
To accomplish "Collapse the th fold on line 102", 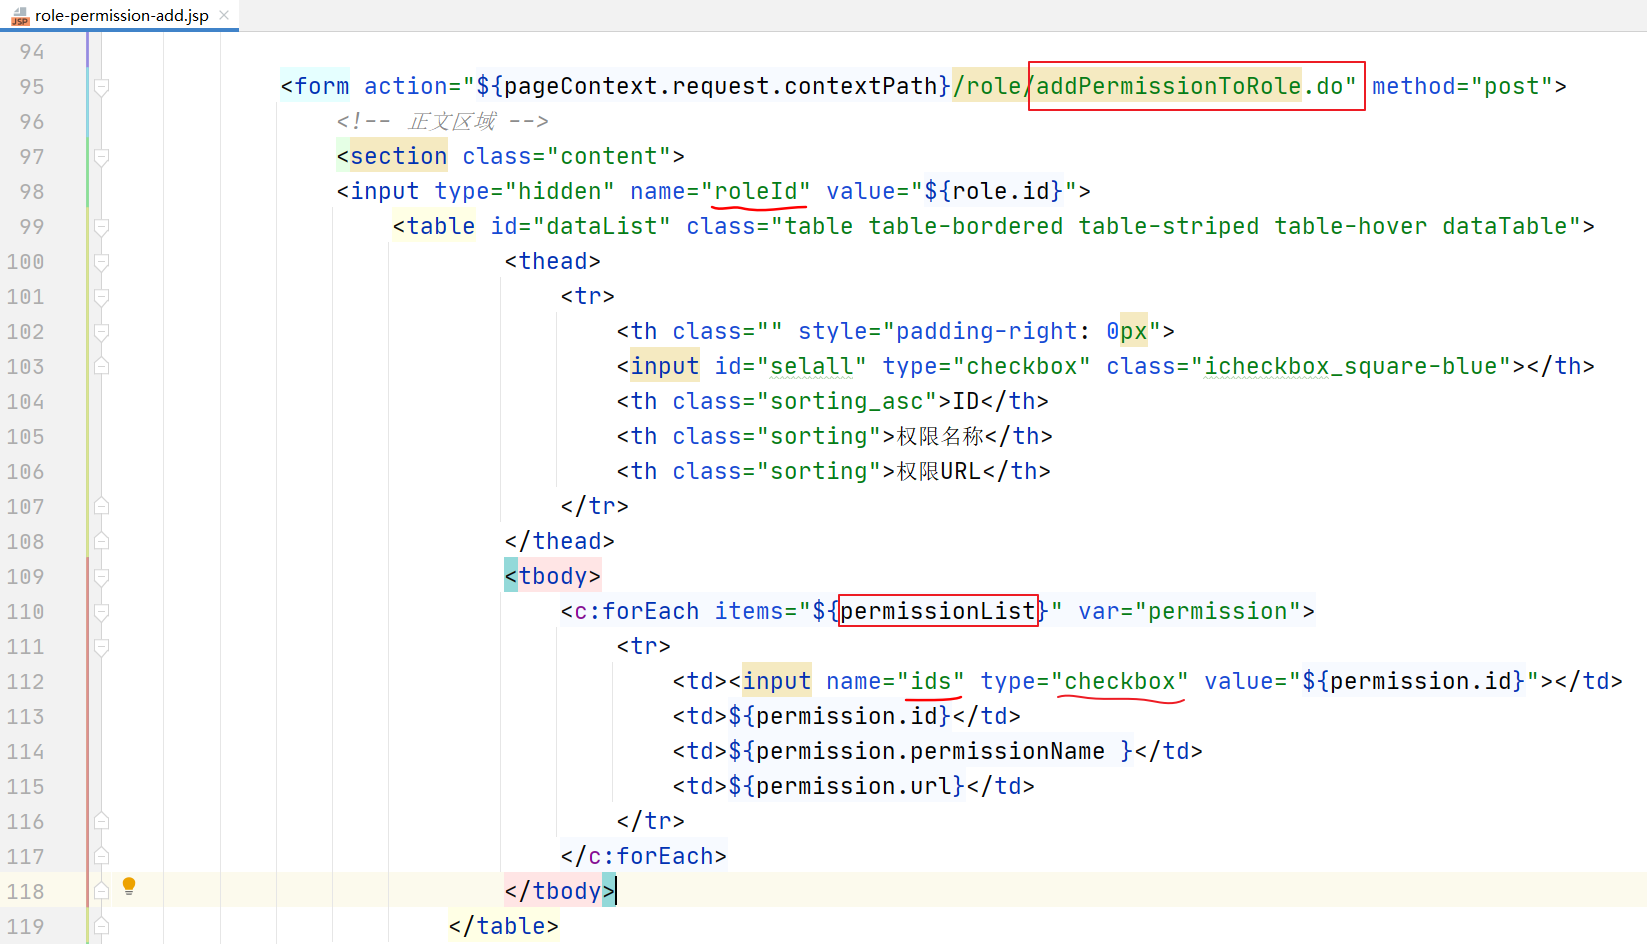I will click(101, 332).
